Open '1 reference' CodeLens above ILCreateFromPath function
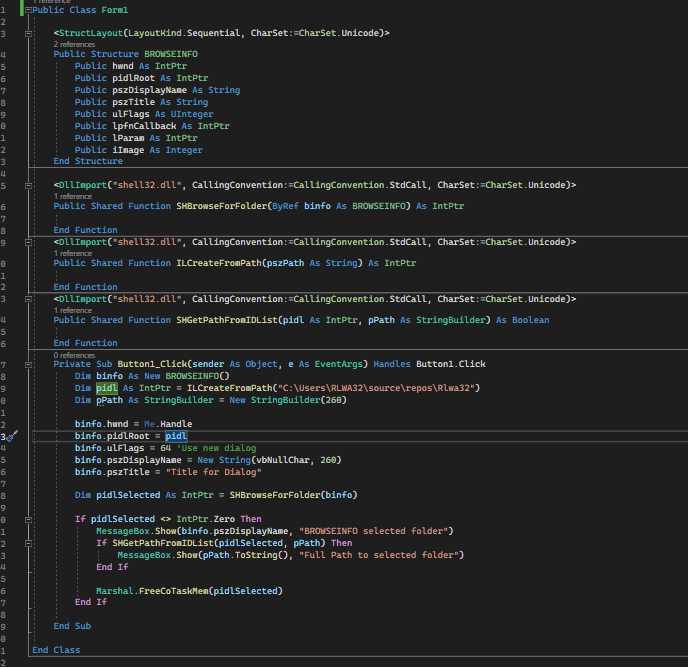688x667 pixels. [73, 253]
